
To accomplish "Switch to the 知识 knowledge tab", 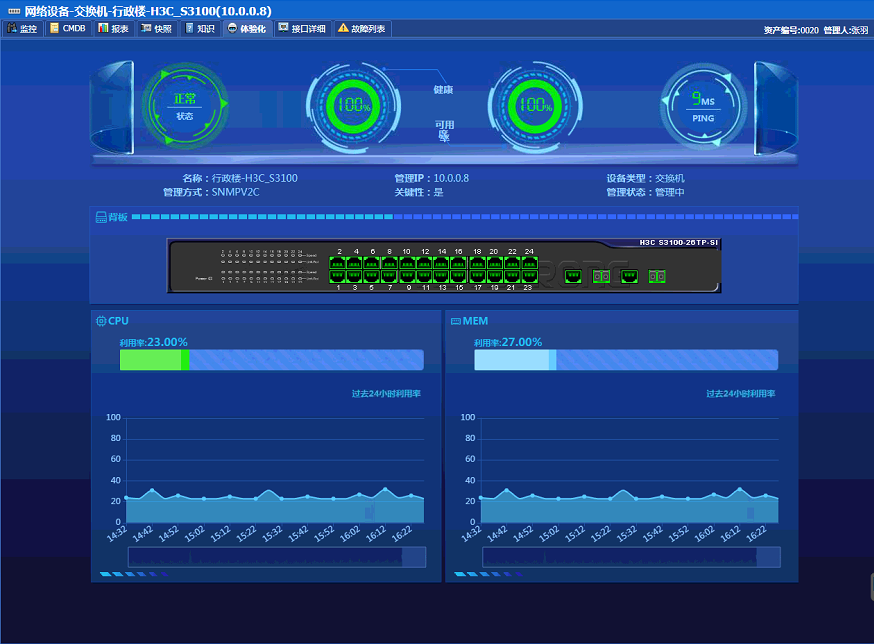I will (200, 28).
